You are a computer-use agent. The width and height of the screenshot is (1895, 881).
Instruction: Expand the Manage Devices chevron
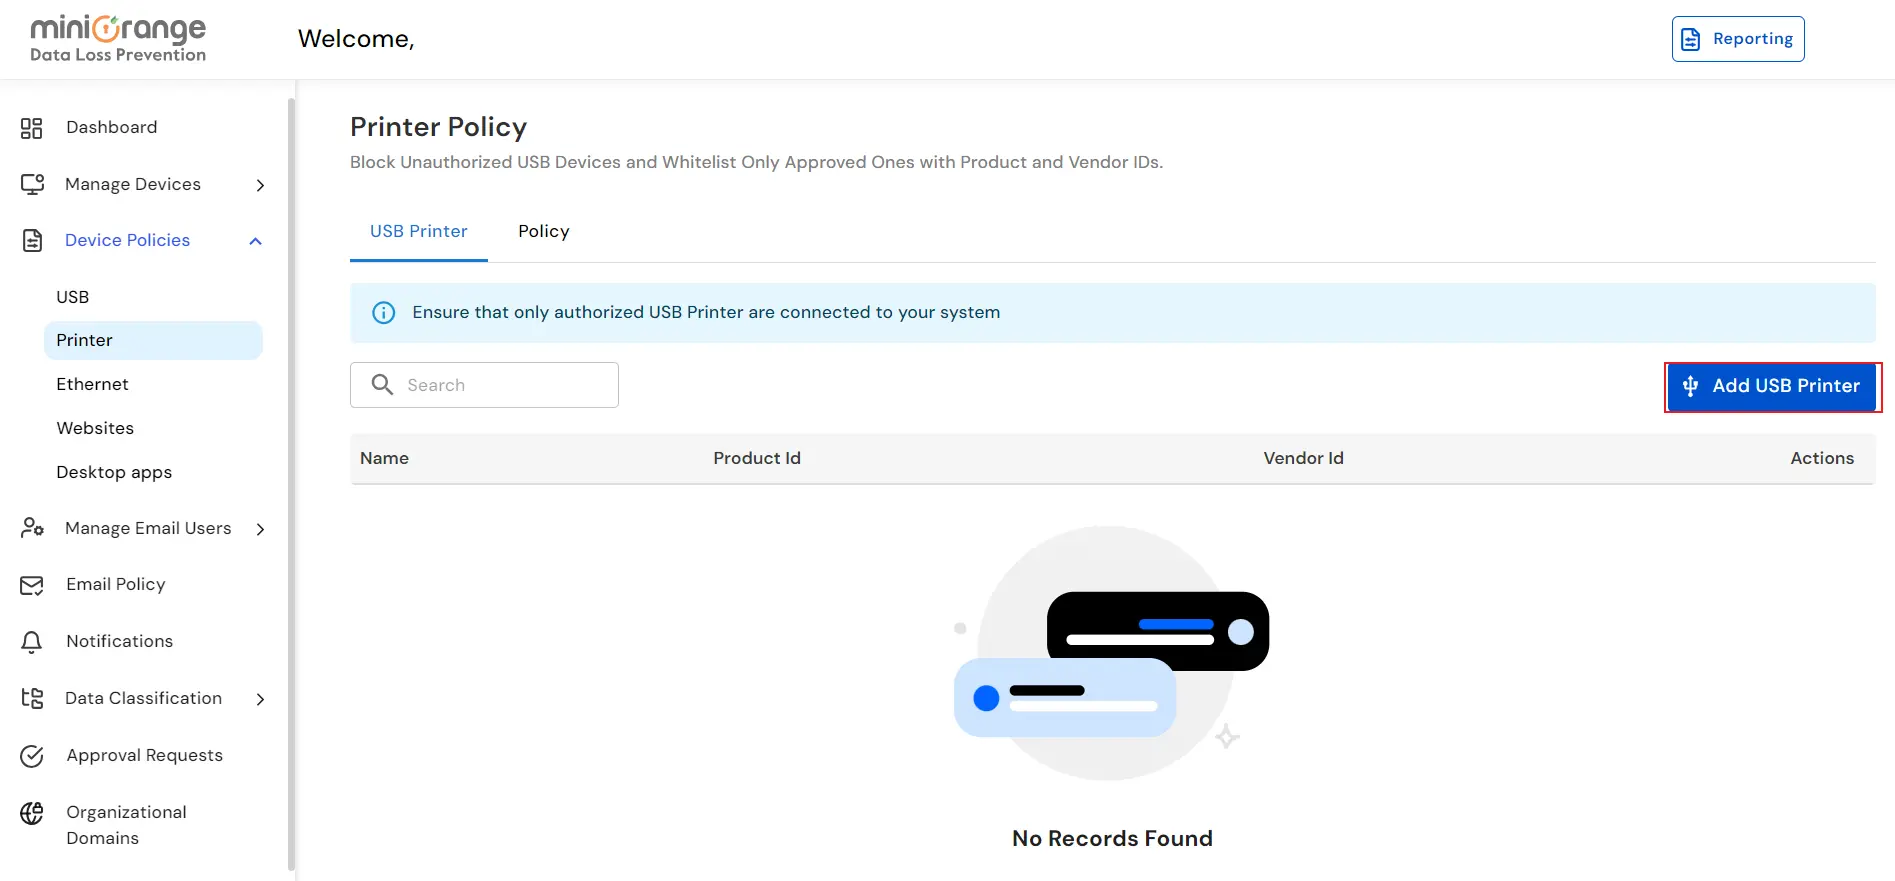(260, 185)
